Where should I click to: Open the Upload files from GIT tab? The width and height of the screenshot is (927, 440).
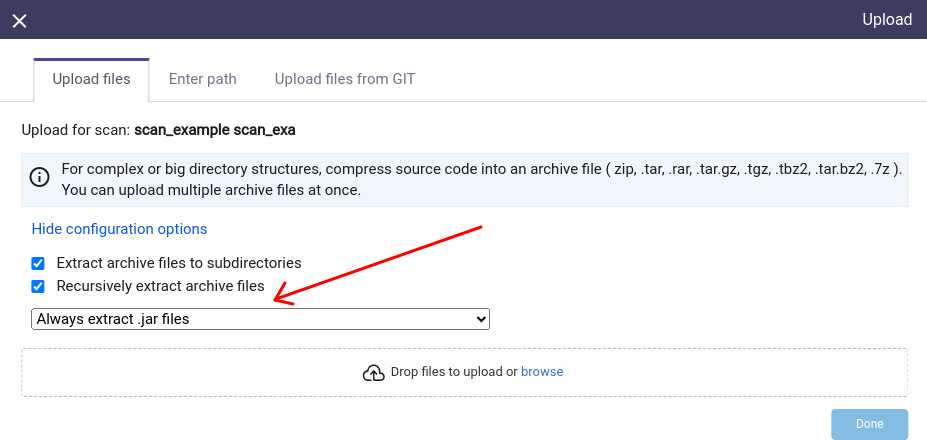pyautogui.click(x=345, y=79)
